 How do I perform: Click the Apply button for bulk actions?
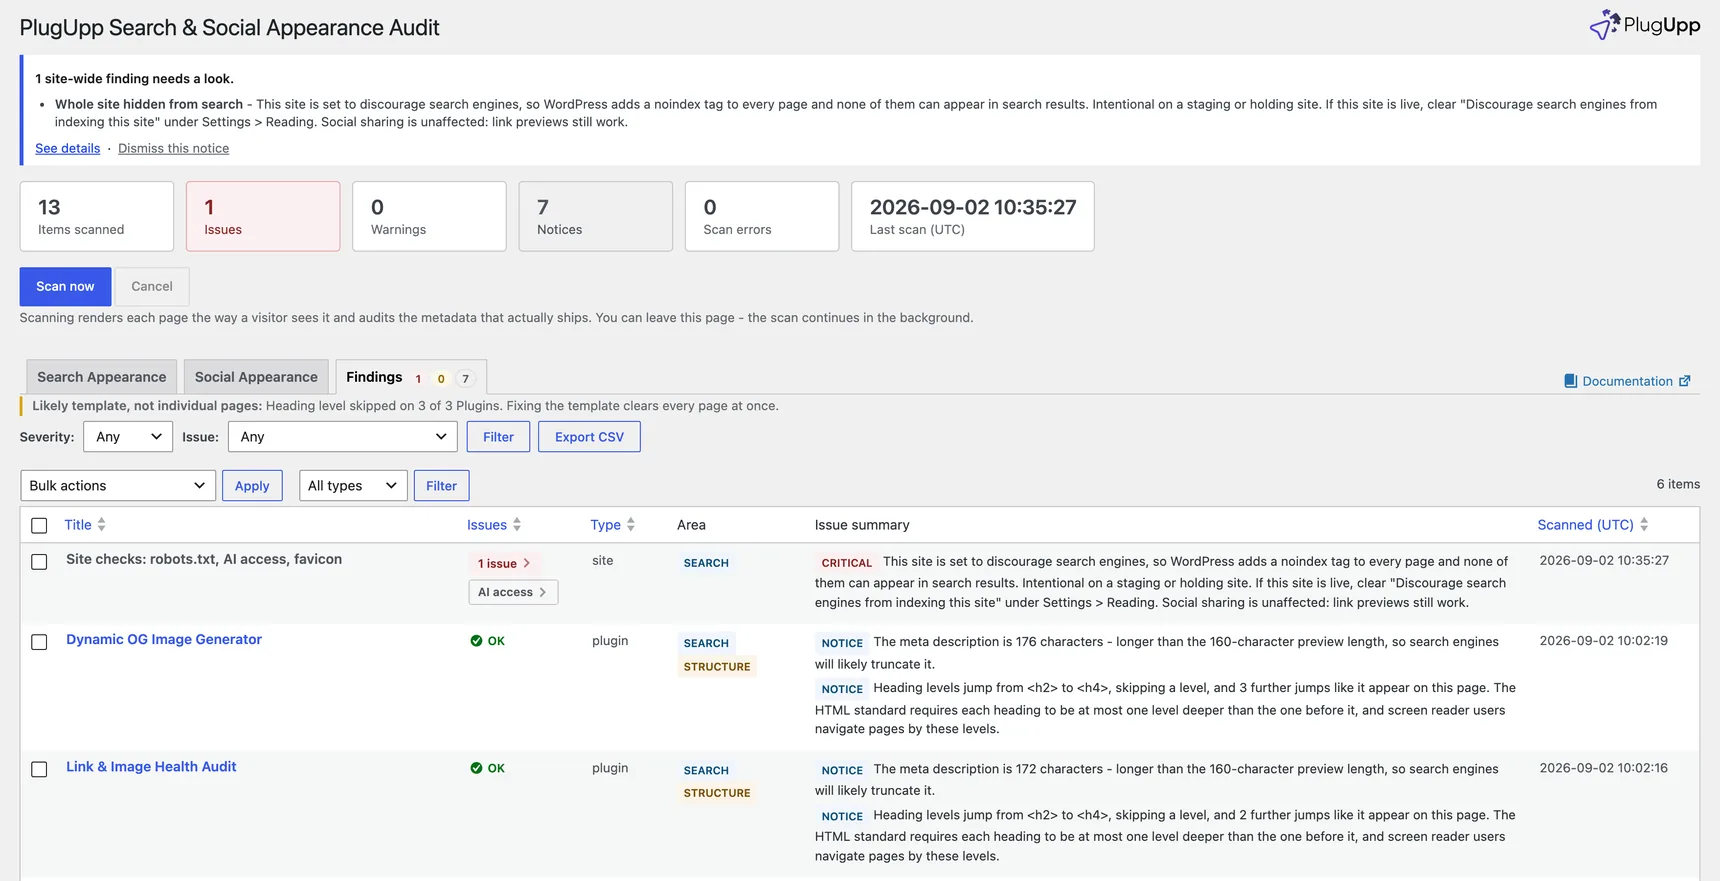tap(252, 486)
